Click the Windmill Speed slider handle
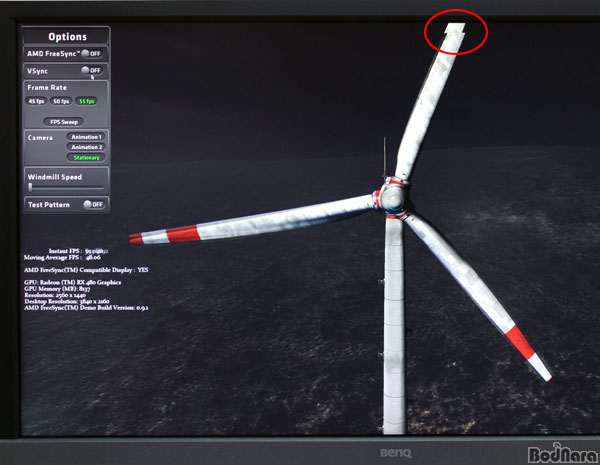Image resolution: width=600 pixels, height=465 pixels. click(30, 187)
